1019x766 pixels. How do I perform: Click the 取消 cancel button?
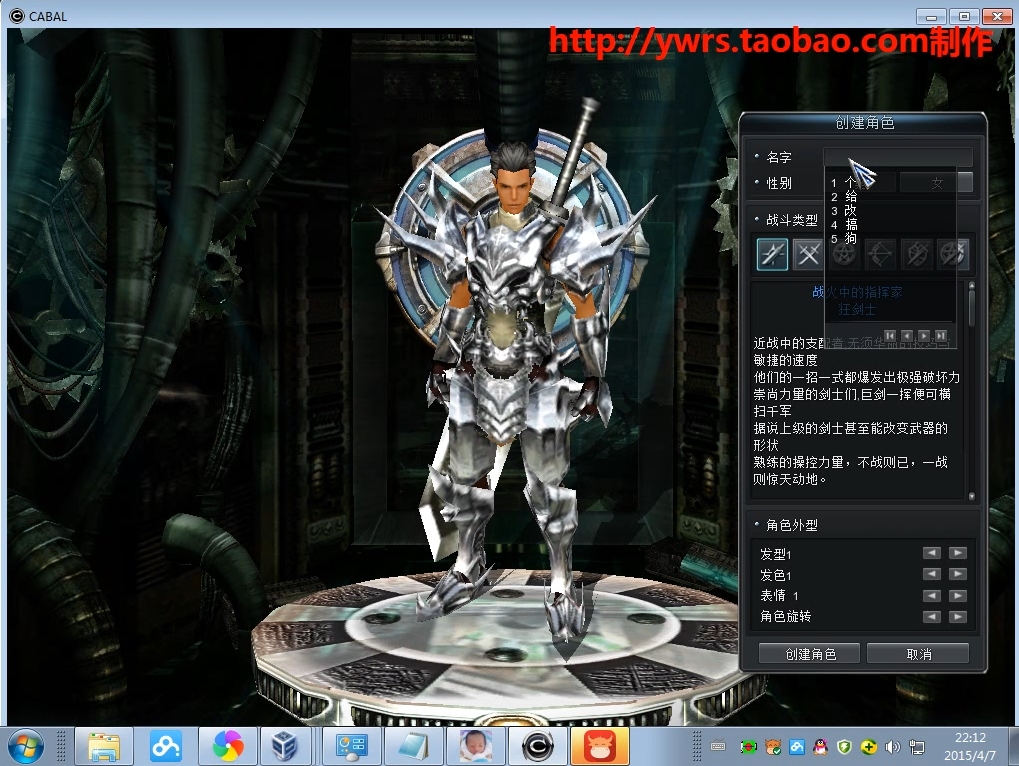click(x=917, y=654)
